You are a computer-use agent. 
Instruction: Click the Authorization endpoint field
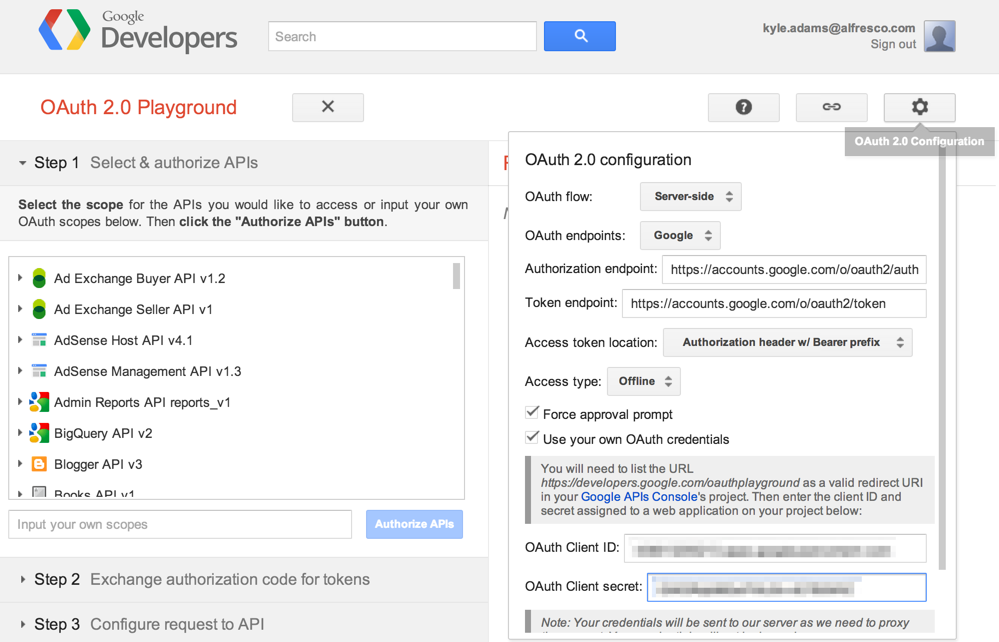[794, 269]
